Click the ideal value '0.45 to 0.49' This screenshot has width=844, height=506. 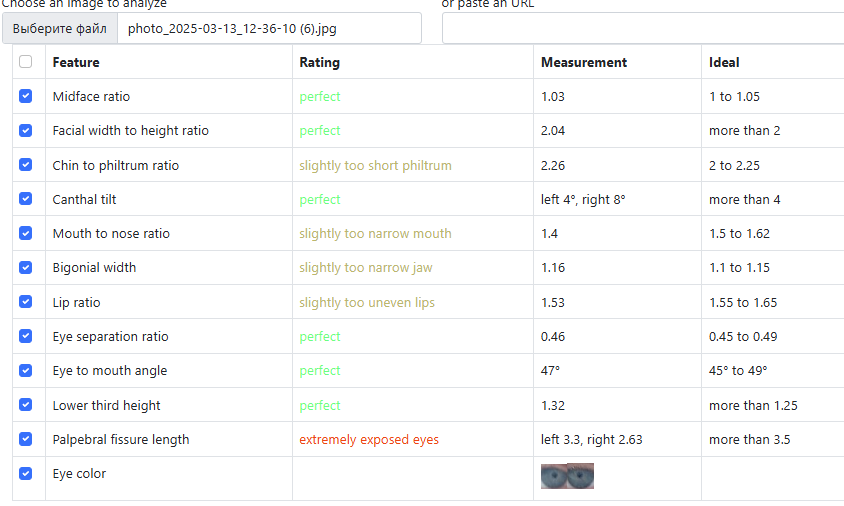coord(743,336)
